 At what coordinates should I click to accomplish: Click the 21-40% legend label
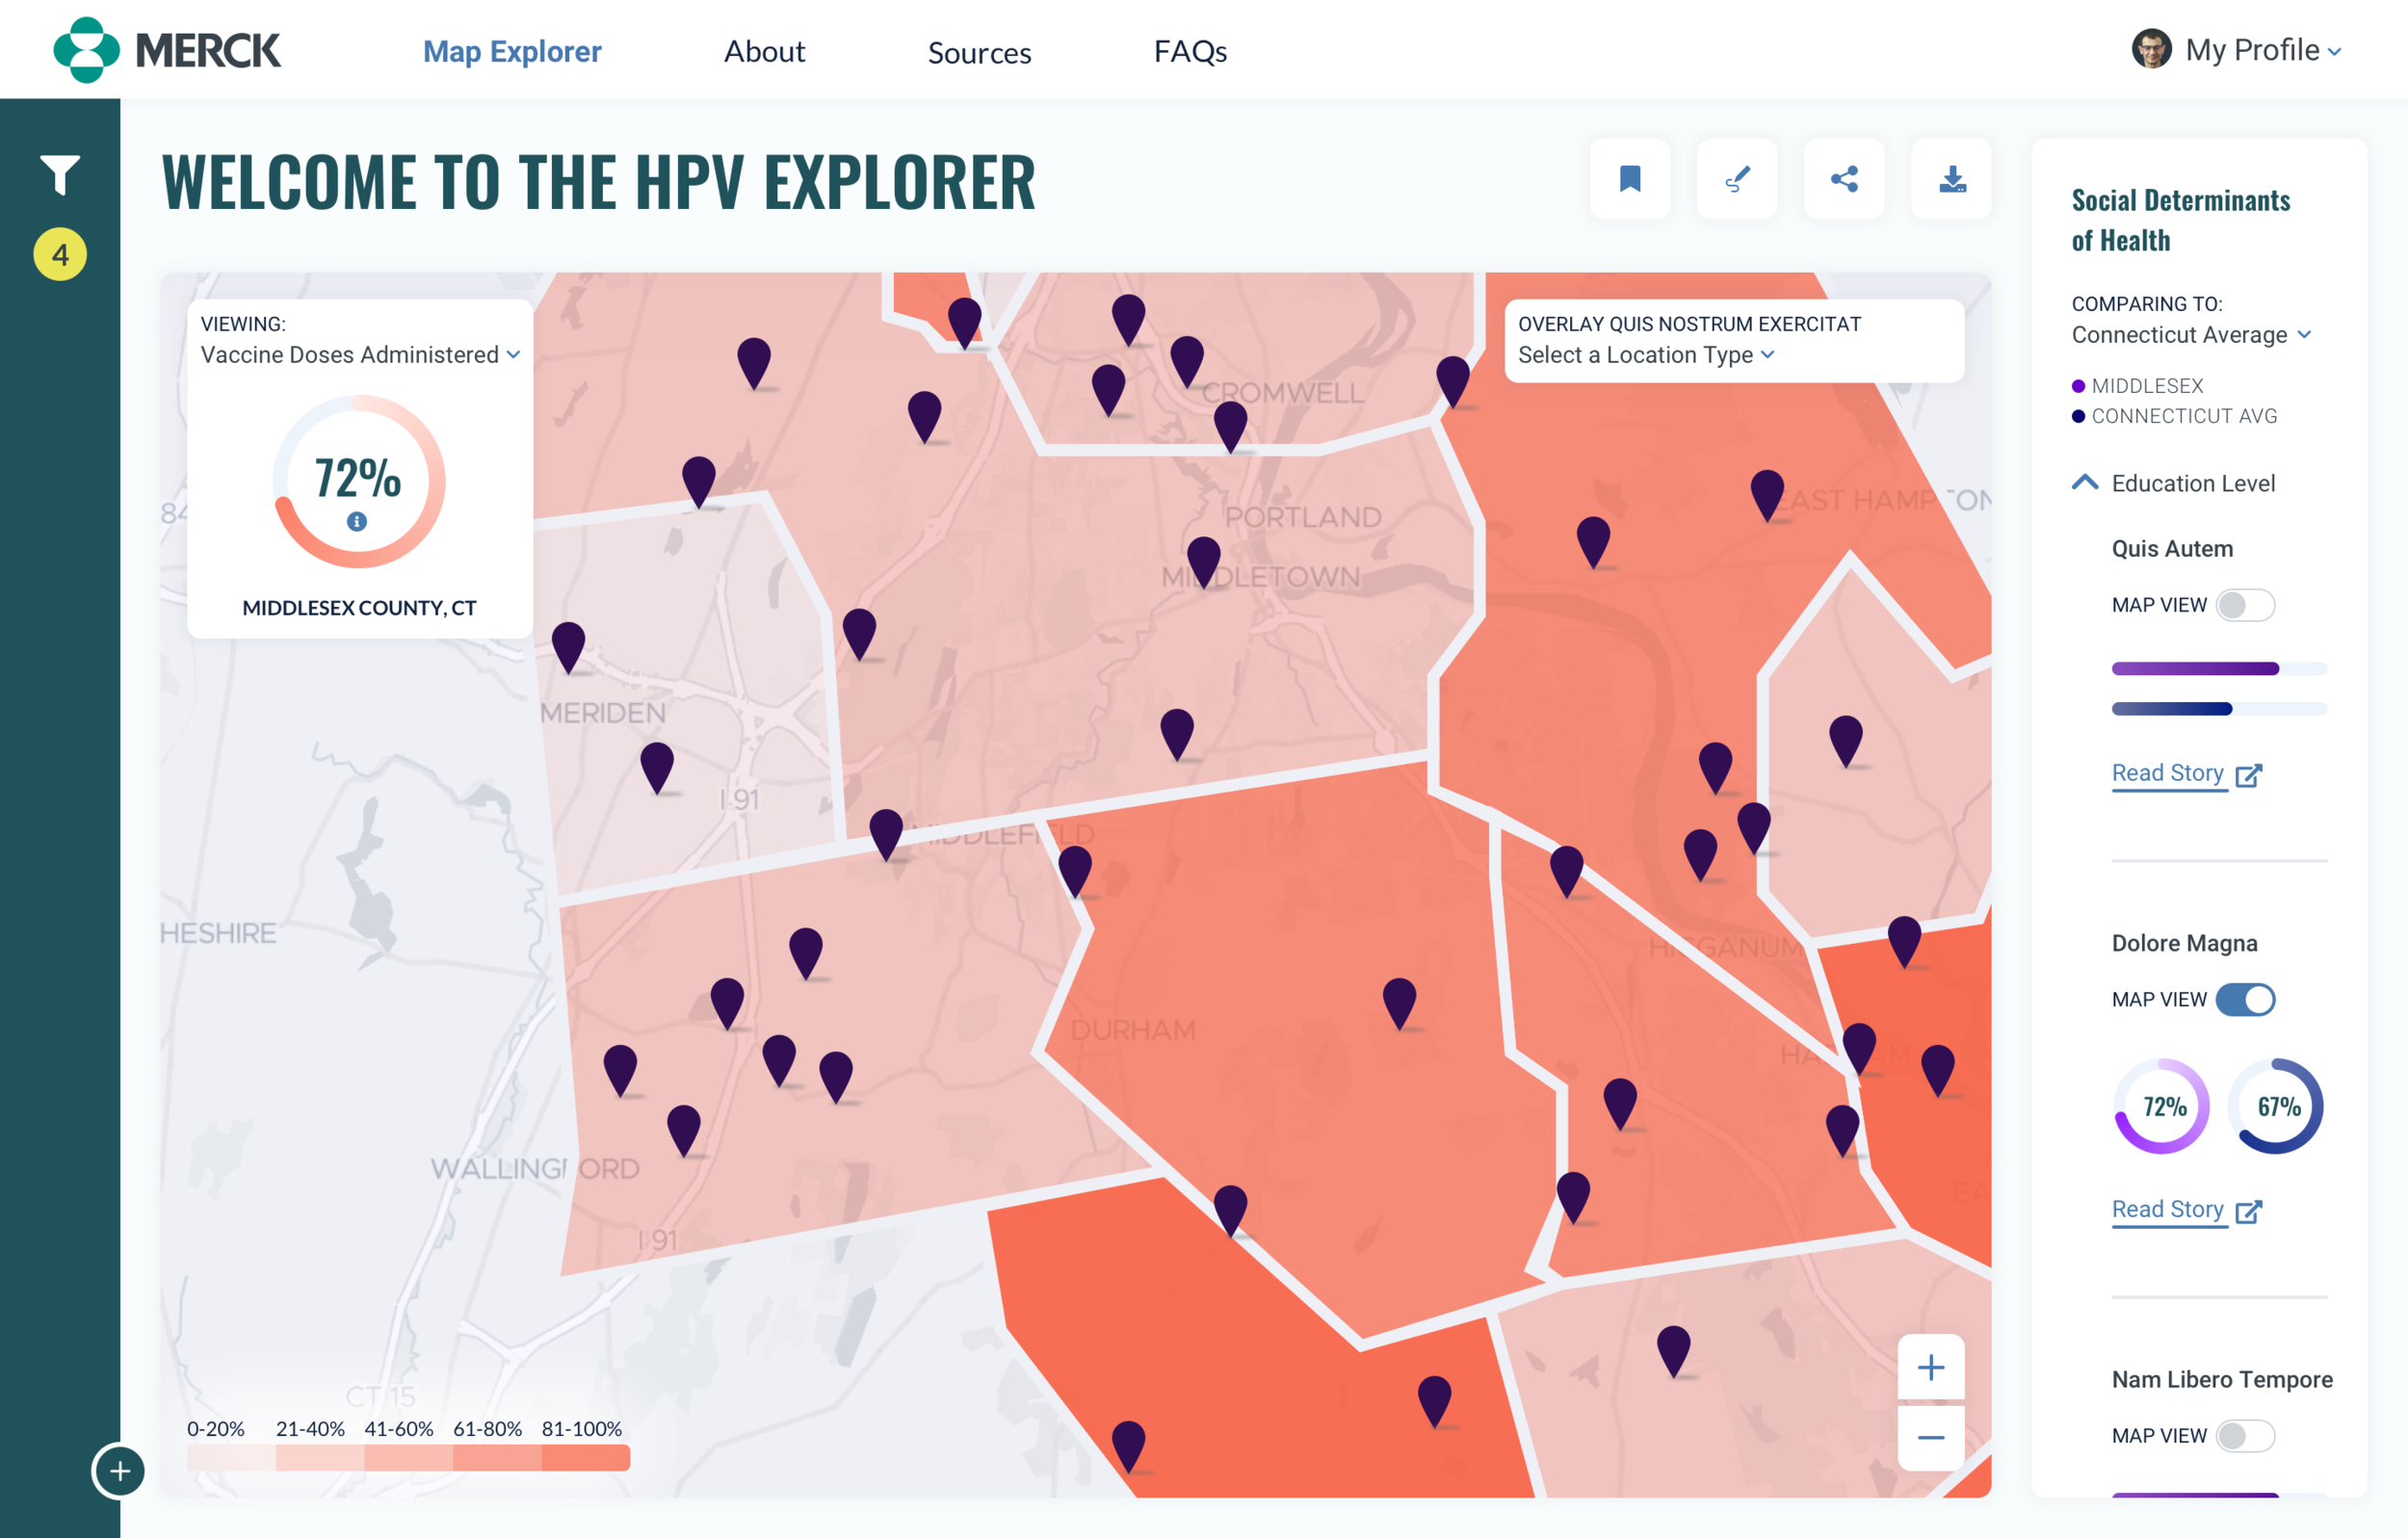(x=310, y=1429)
